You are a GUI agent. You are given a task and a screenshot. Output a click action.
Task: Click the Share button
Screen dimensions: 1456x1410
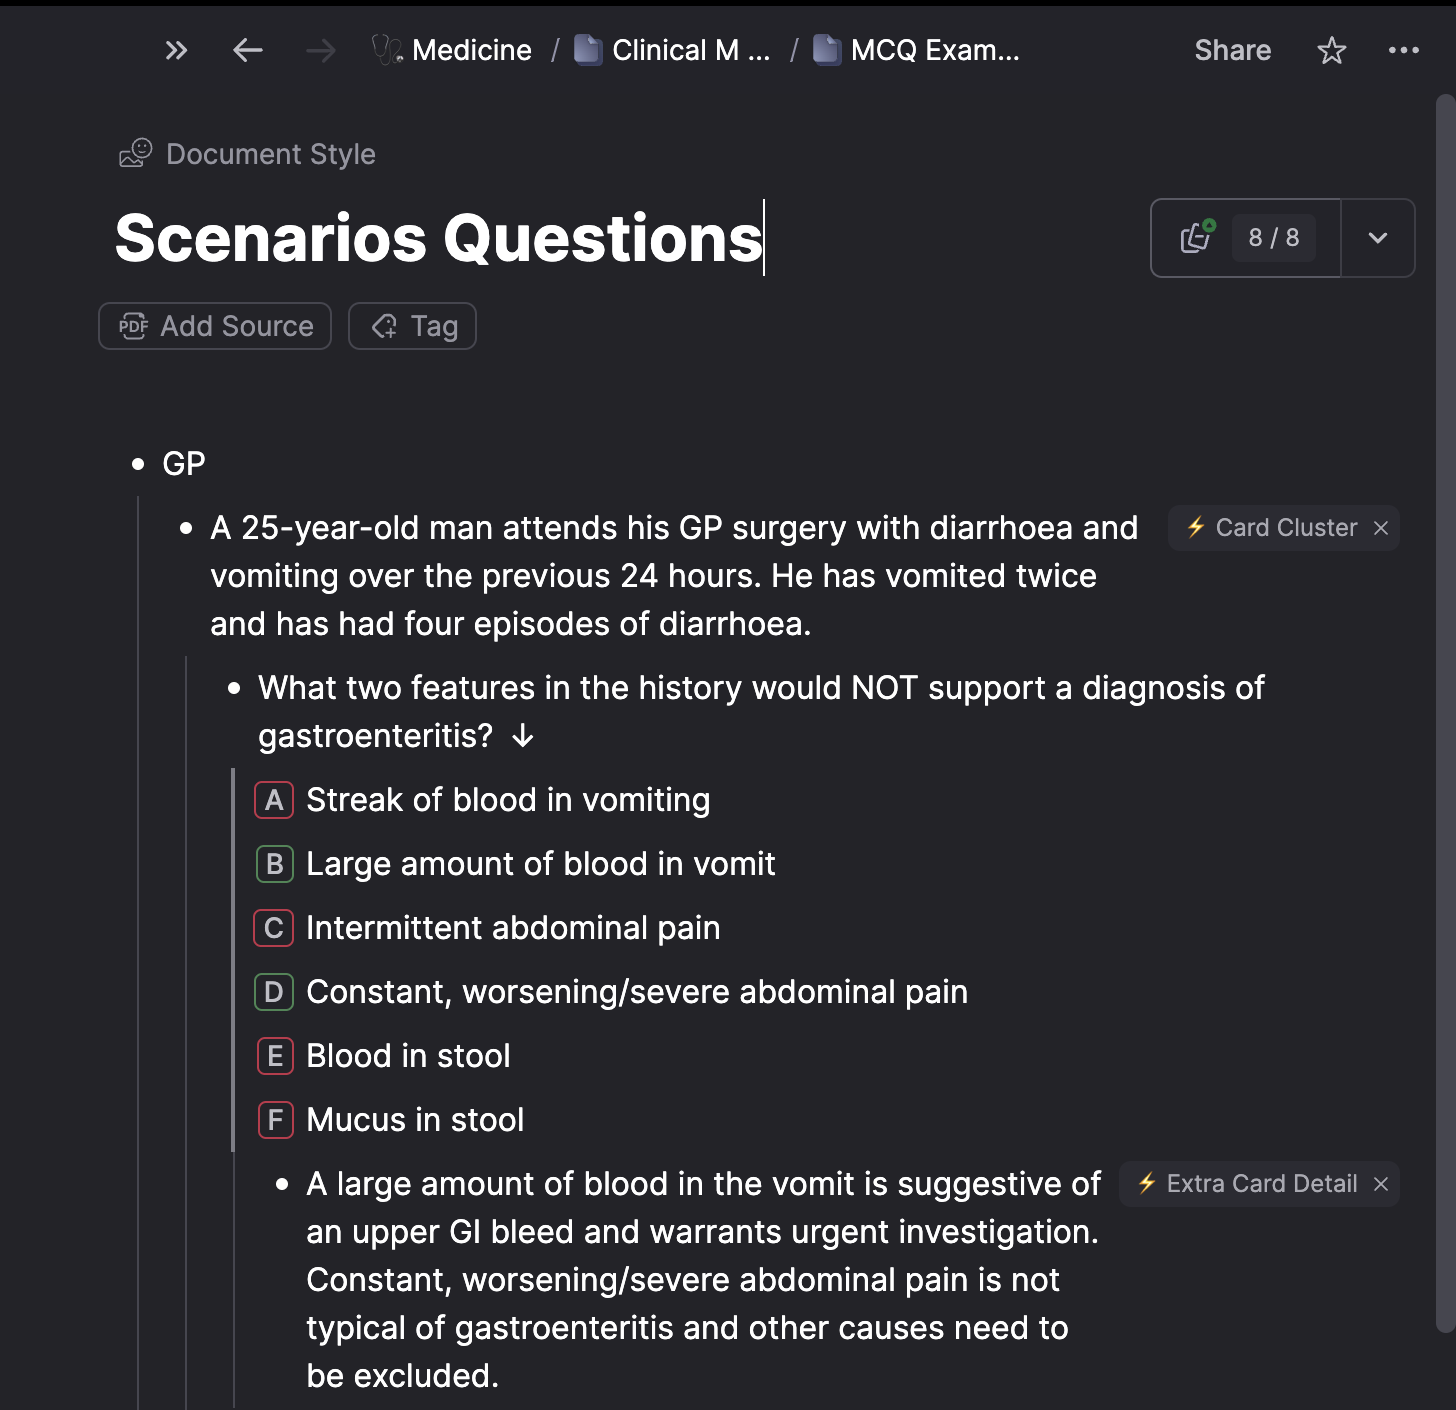[1232, 50]
